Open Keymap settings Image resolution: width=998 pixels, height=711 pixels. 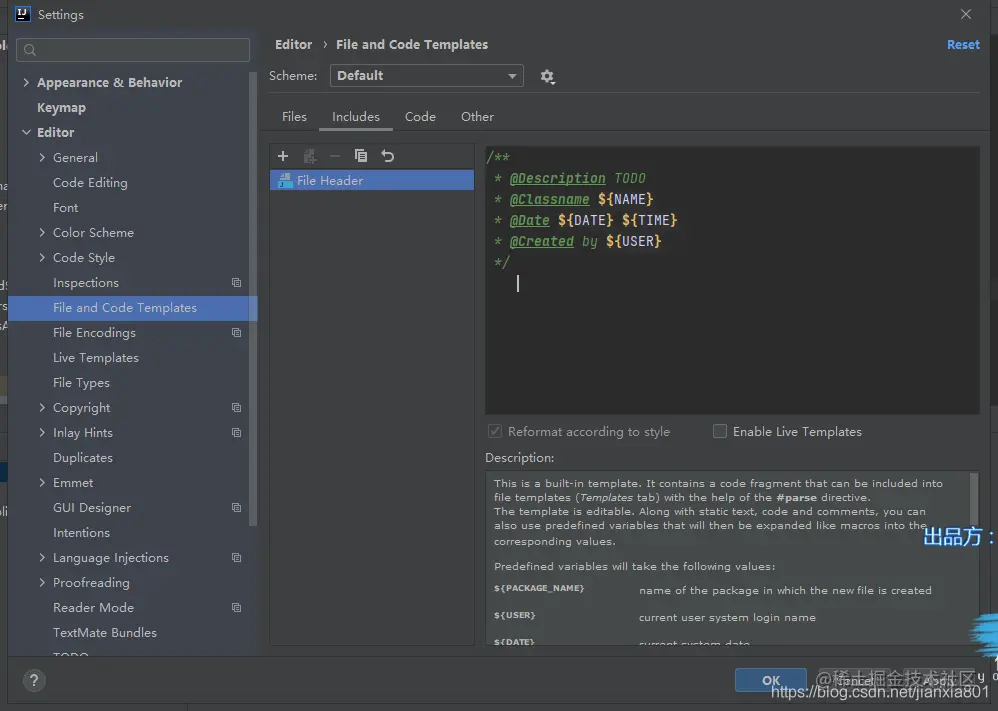click(x=61, y=108)
